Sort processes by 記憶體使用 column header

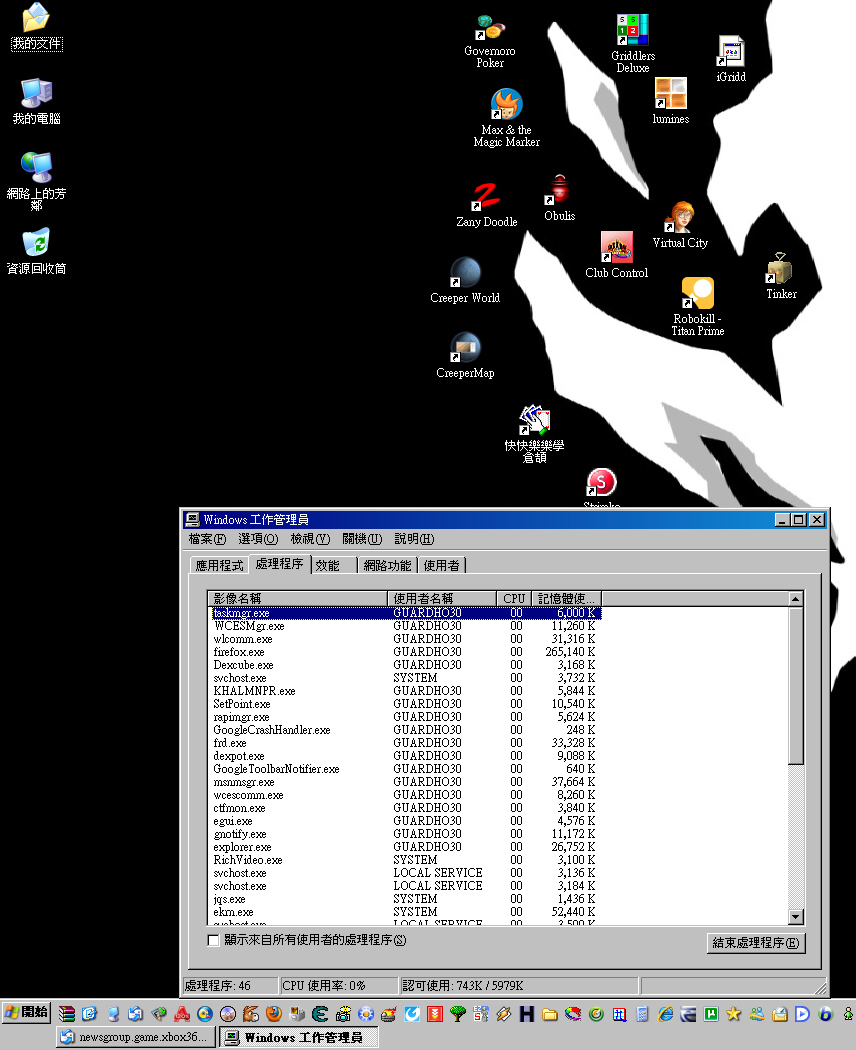coord(566,598)
